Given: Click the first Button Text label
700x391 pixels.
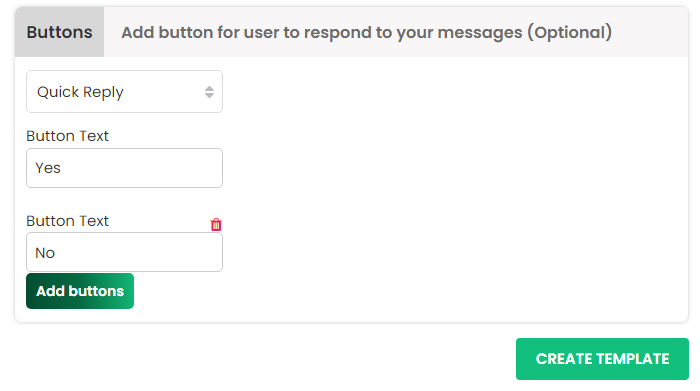Looking at the screenshot, I should tap(67, 136).
